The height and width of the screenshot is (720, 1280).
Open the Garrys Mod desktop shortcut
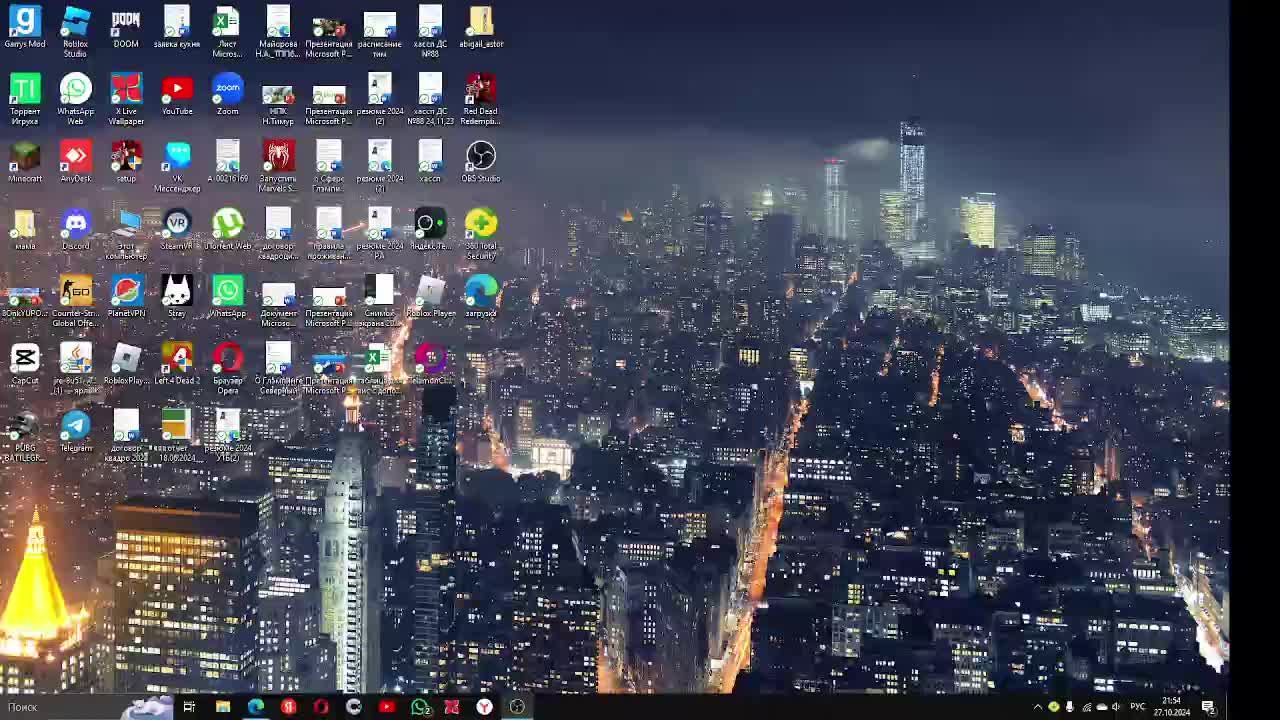(x=25, y=27)
